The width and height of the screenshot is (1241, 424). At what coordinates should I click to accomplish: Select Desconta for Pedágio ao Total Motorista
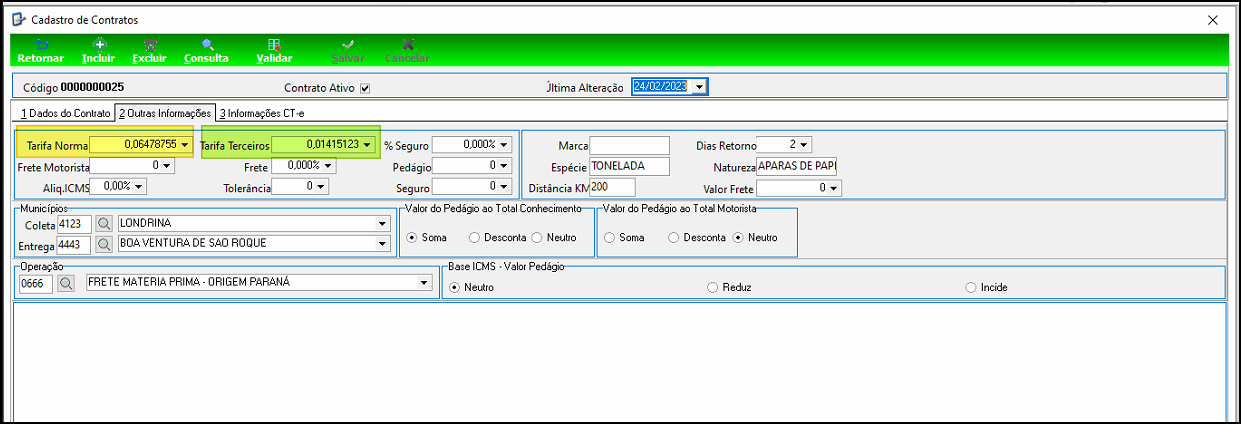click(x=673, y=238)
